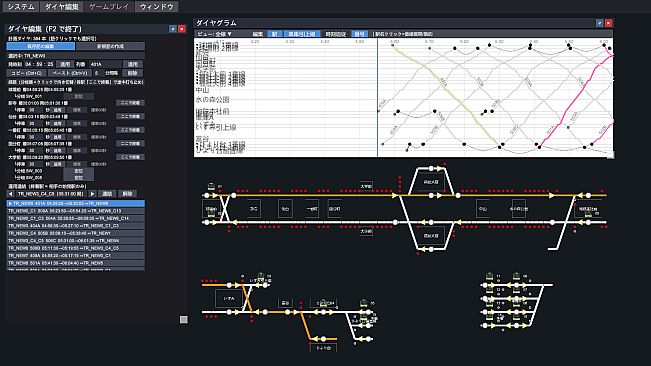Click the triangle marker on the selected TR_NEW9 401A row
Image resolution: width=651 pixels, height=366 pixels.
click(10, 204)
